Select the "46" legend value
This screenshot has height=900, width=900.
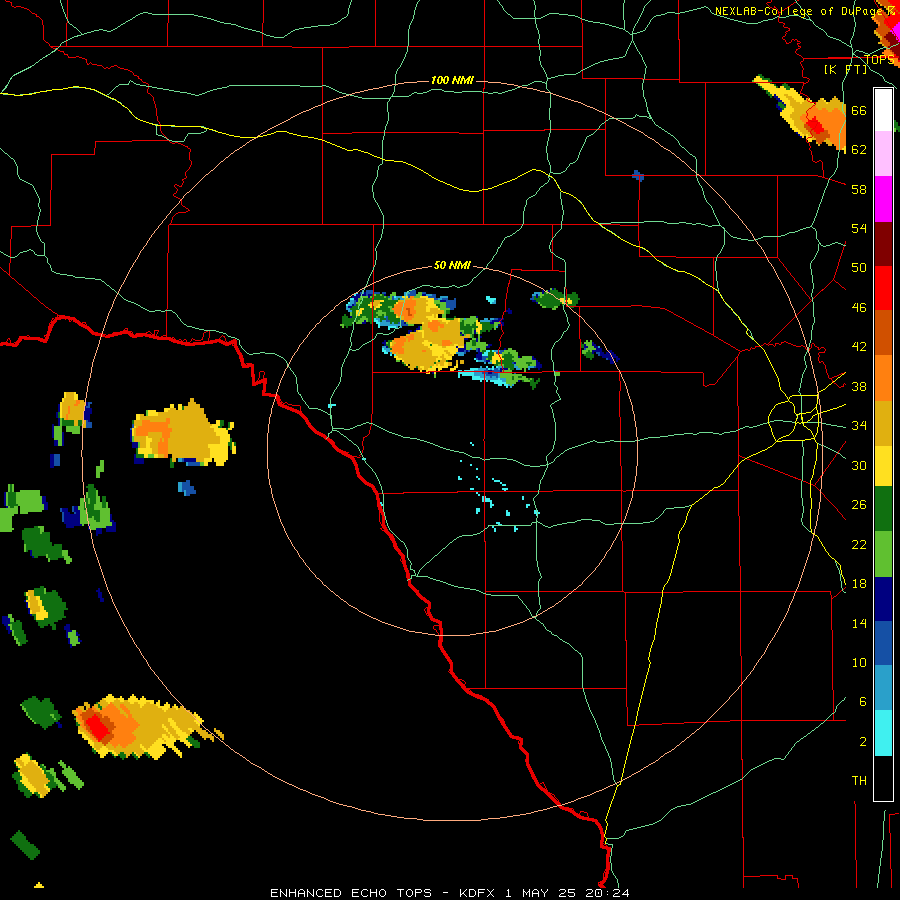pyautogui.click(x=859, y=308)
